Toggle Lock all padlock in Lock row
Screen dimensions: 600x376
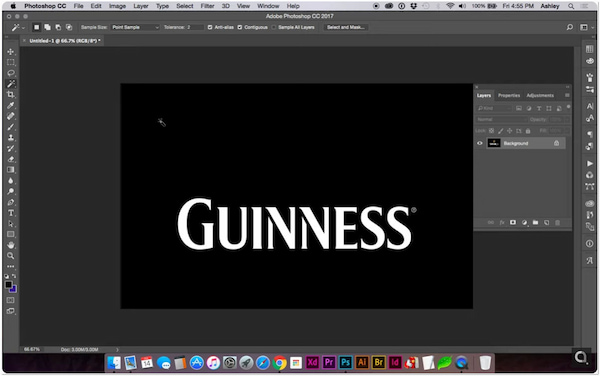[528, 131]
